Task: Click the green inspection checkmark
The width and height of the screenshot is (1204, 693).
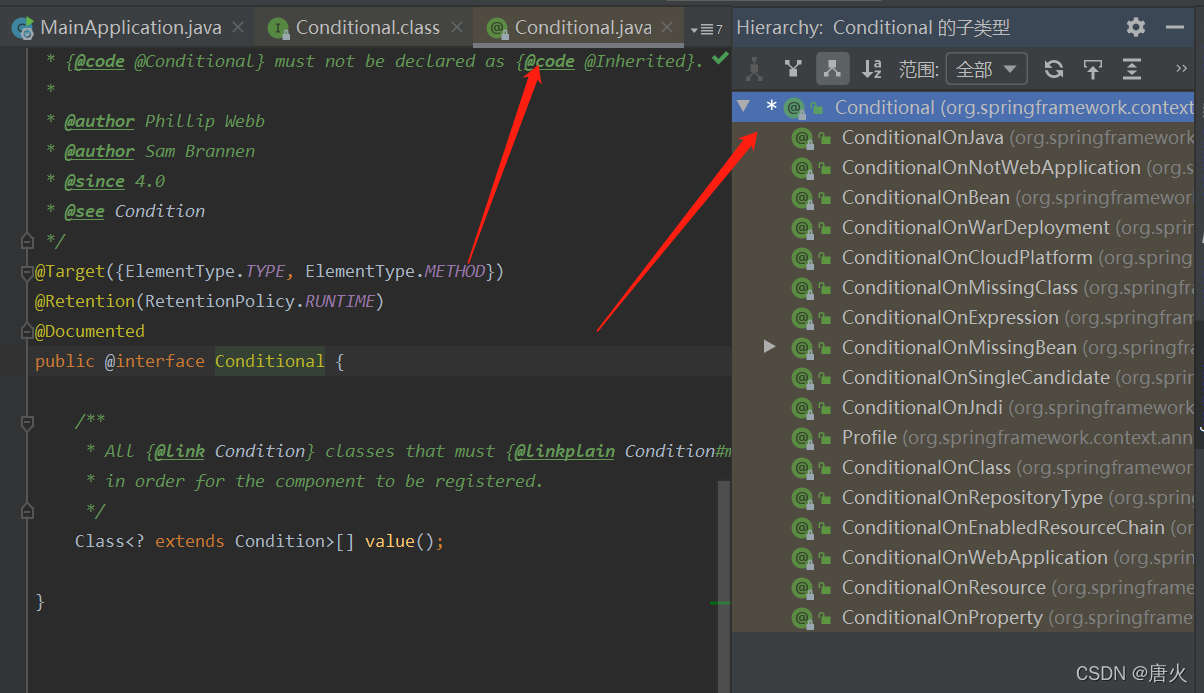Action: pos(719,60)
